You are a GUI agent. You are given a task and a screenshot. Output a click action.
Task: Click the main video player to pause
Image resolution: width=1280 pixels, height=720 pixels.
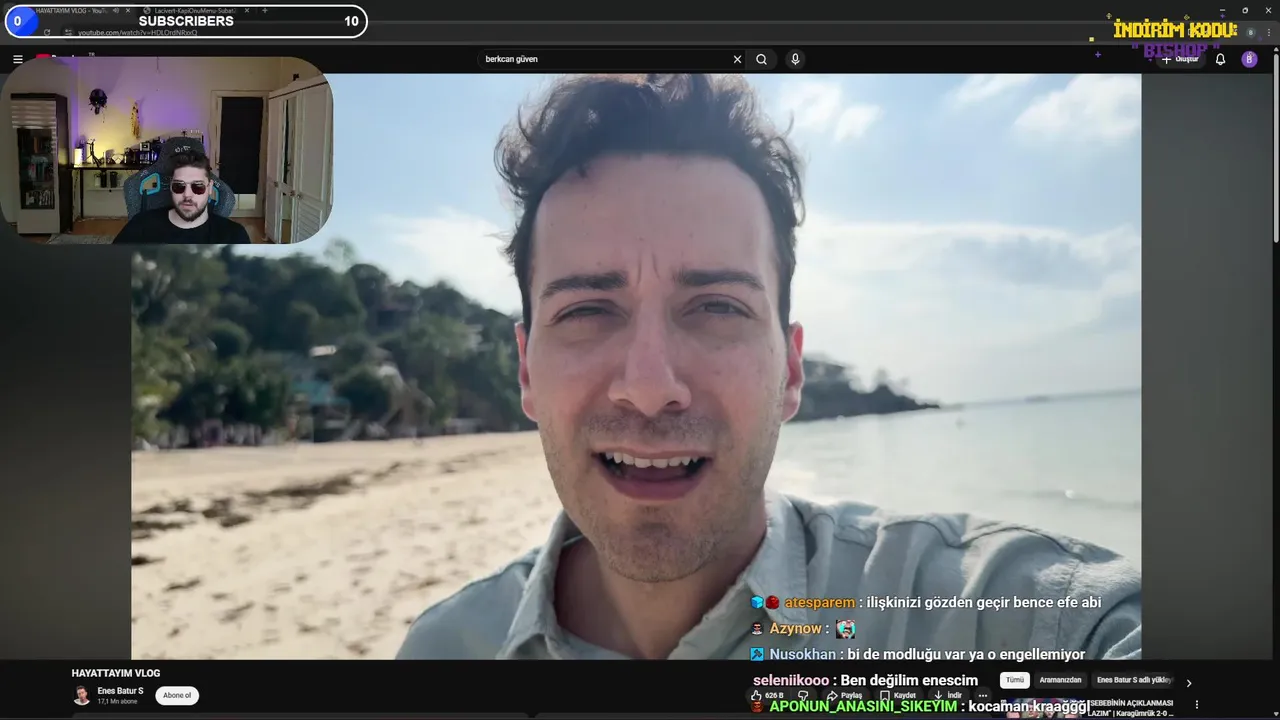636,366
